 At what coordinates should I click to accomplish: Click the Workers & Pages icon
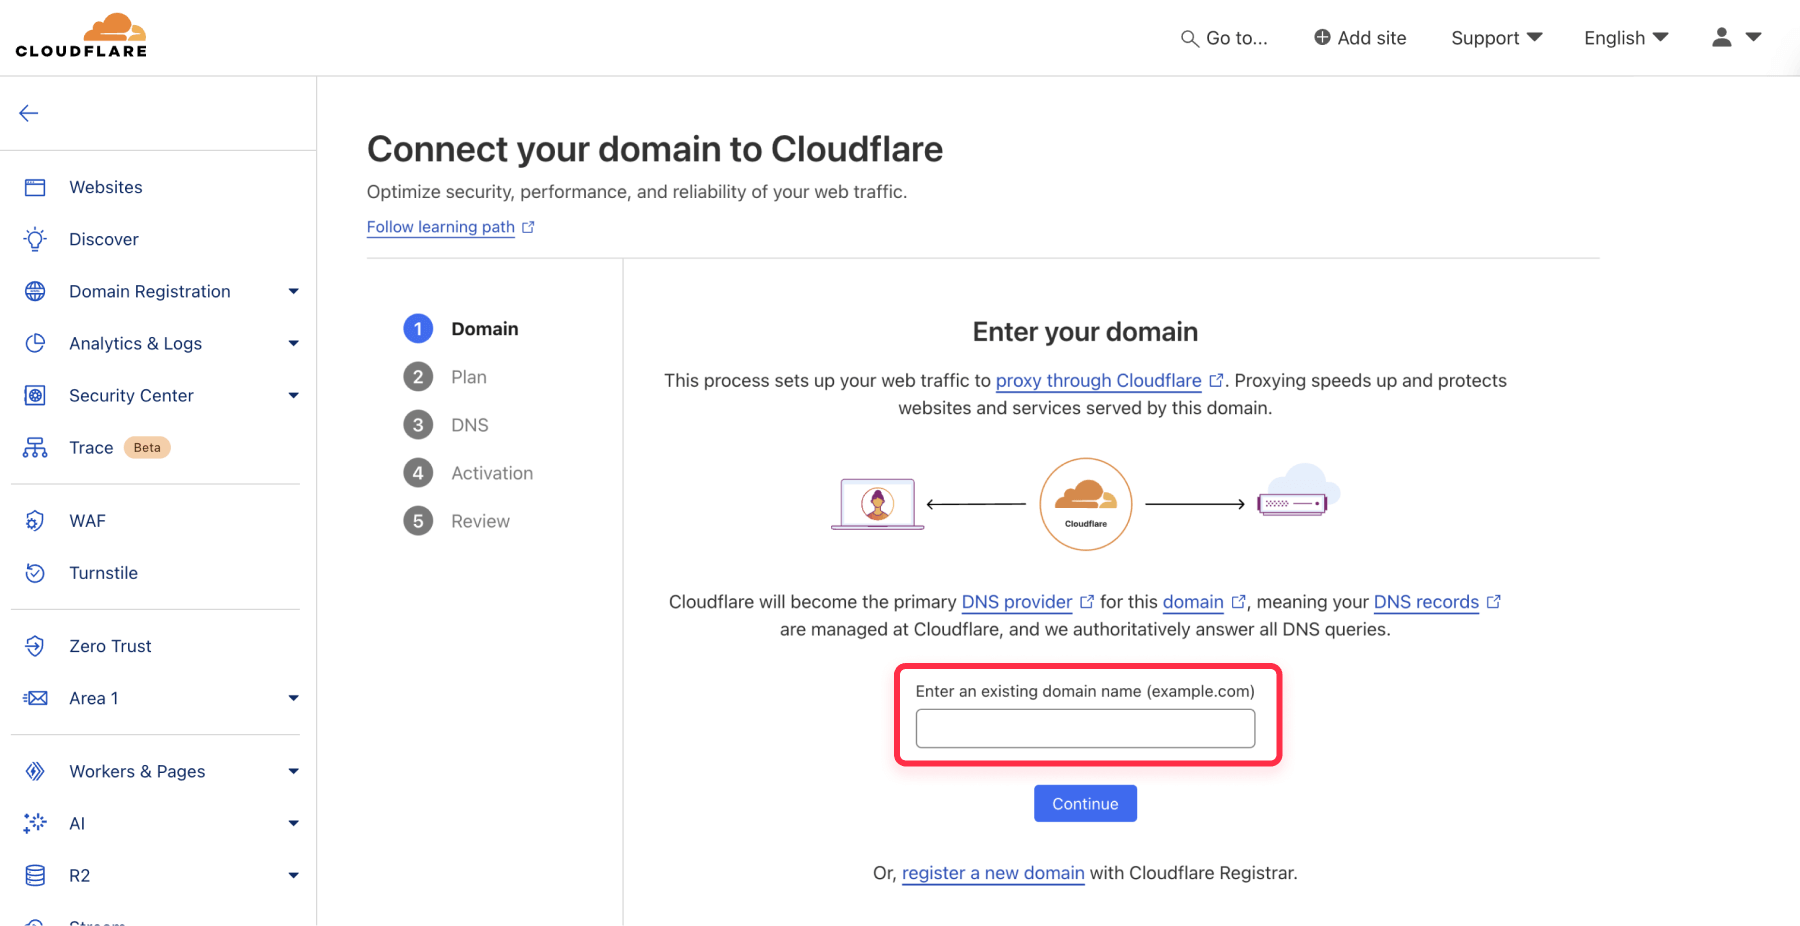pos(35,771)
